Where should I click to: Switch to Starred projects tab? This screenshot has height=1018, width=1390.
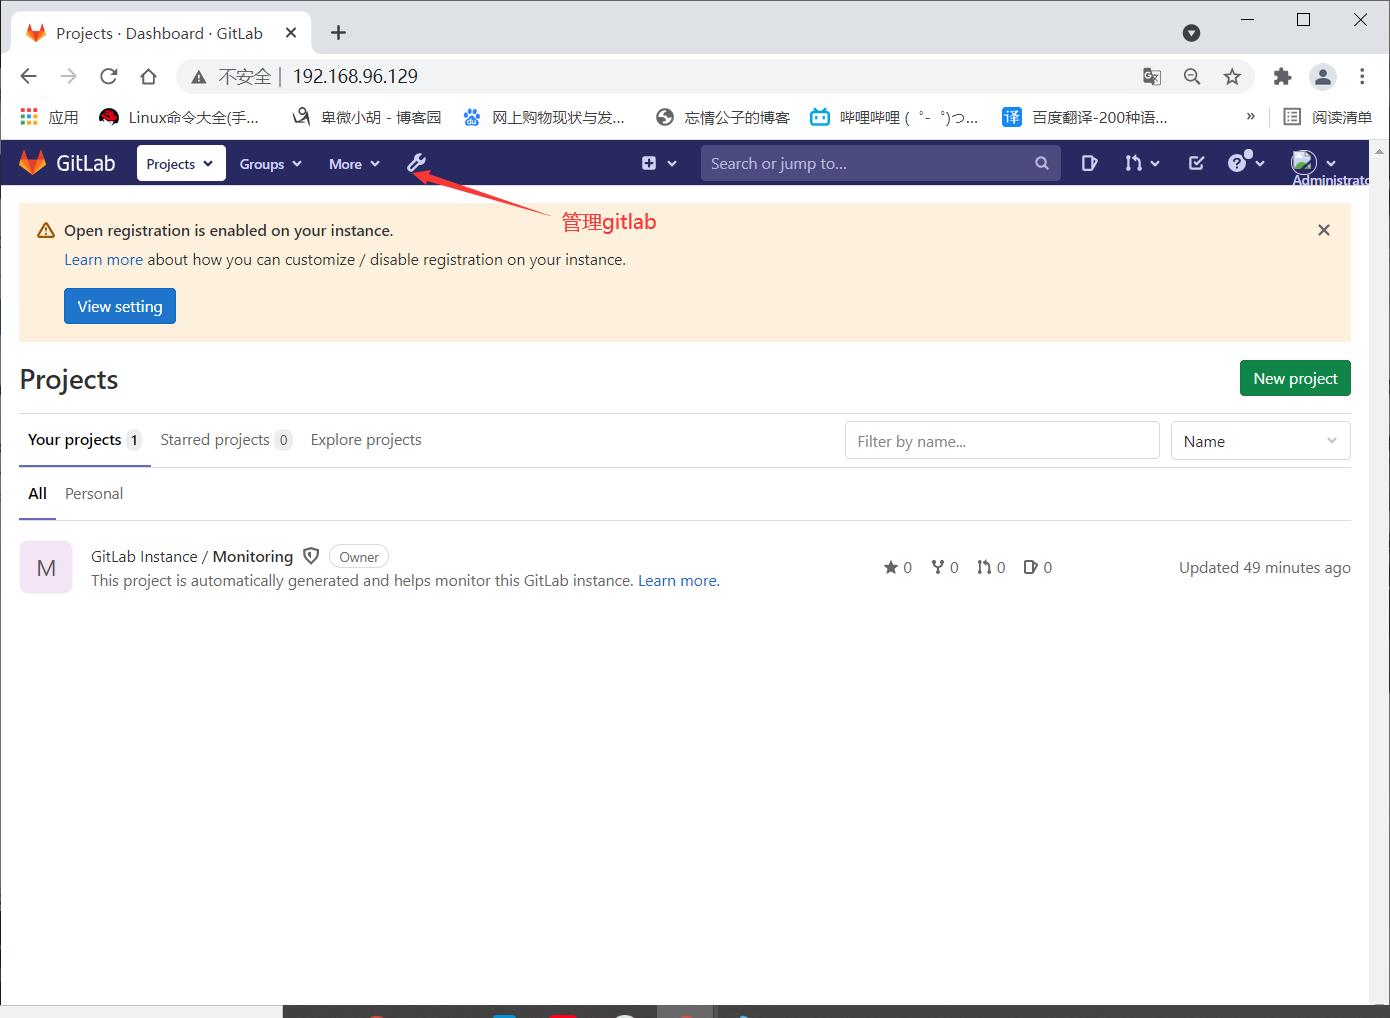point(226,440)
